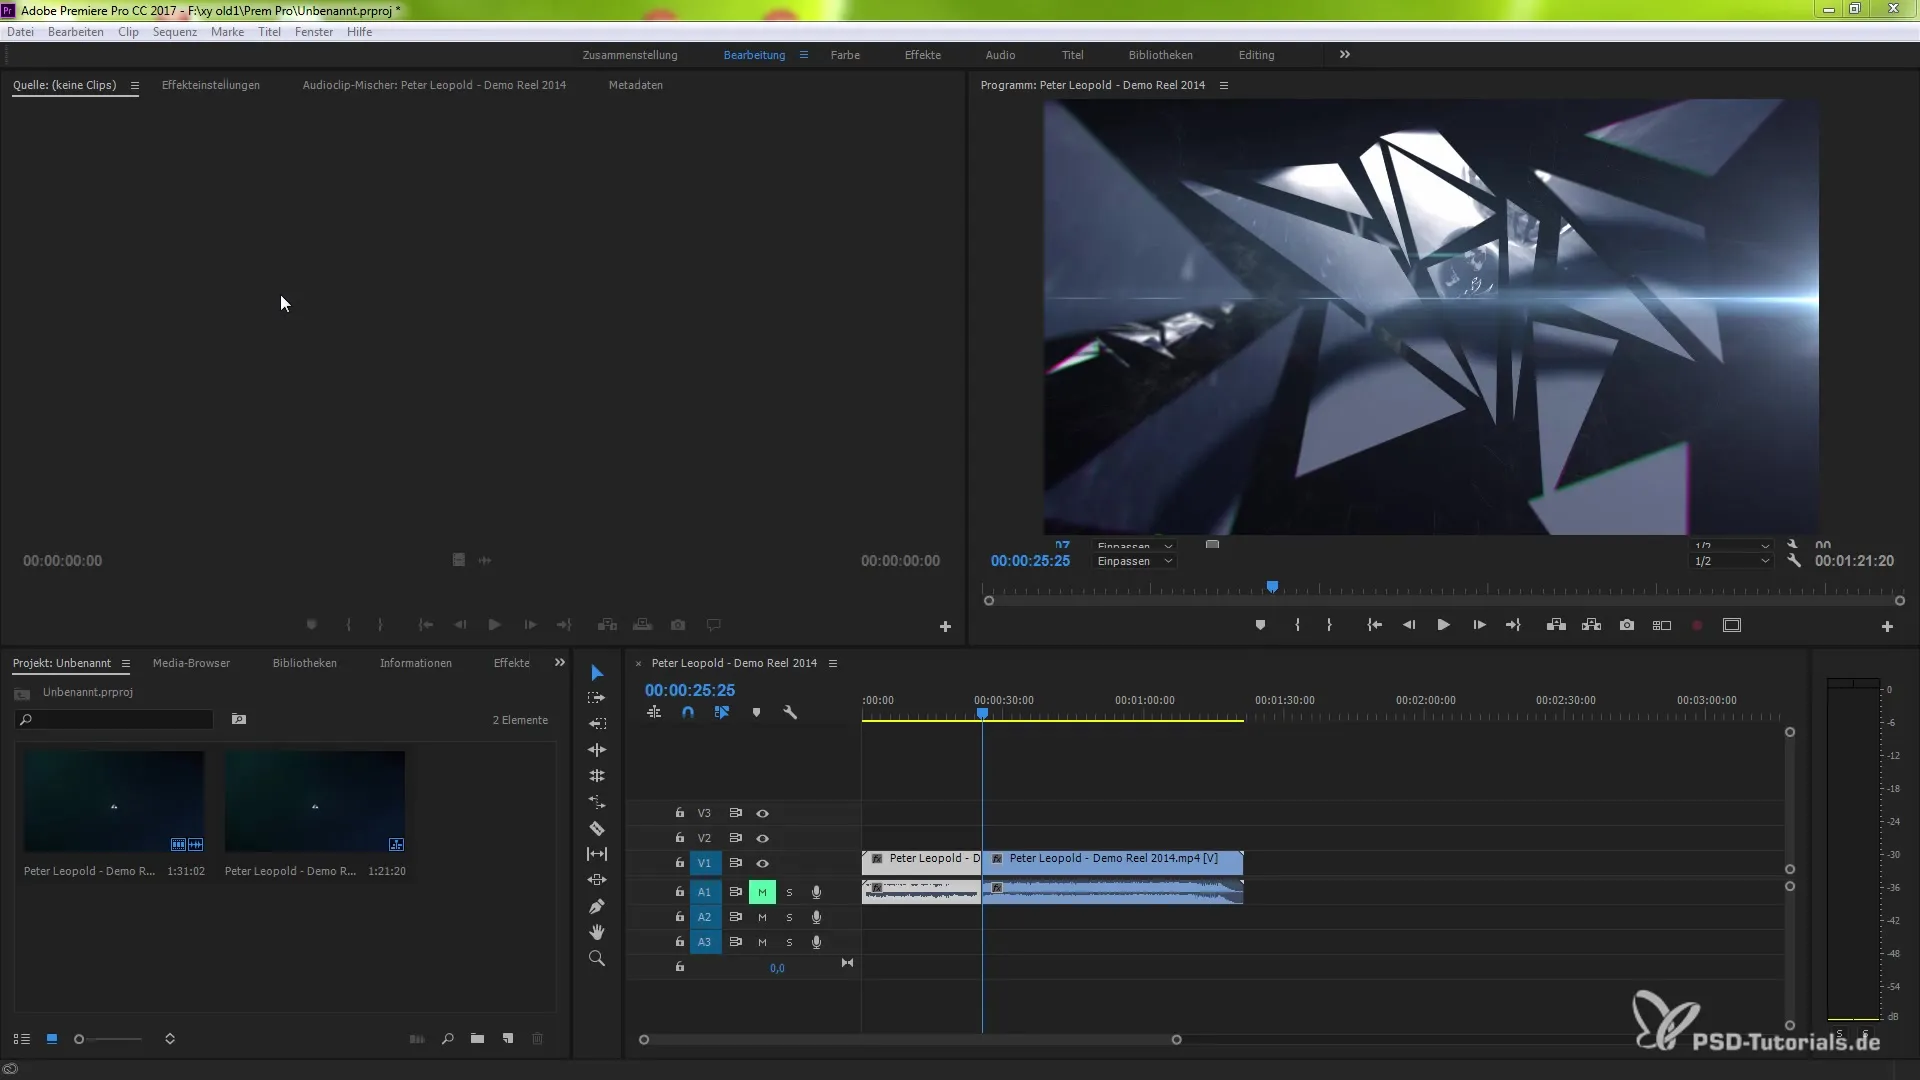This screenshot has height=1080, width=1920.
Task: Open Bearbeitung workspace menu icon
Action: (x=803, y=55)
